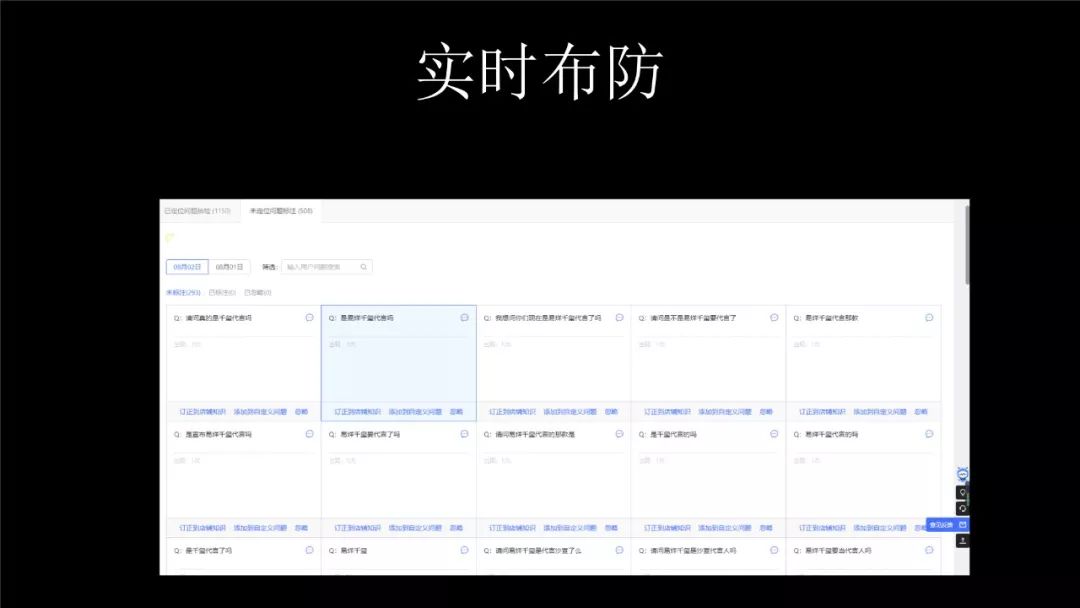Click 添加到自定义问题 under 是千玺代言的吗
This screenshot has width=1080, height=608.
point(725,528)
